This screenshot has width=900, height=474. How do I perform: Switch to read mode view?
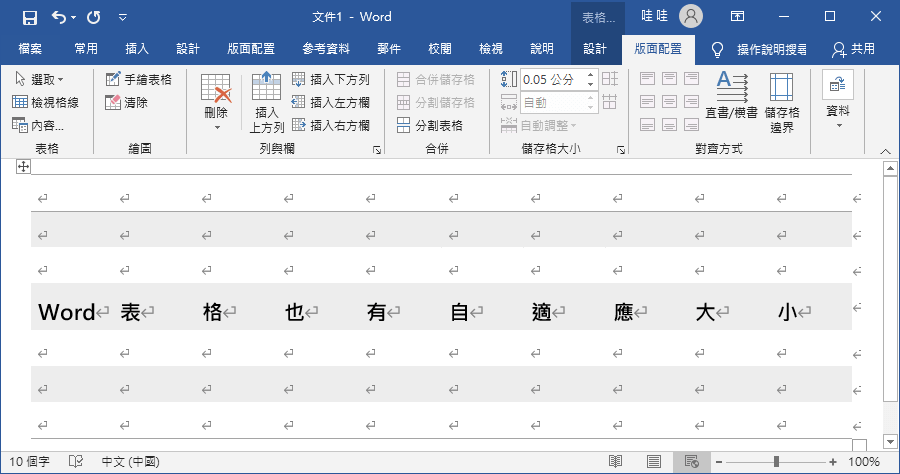tap(615, 461)
